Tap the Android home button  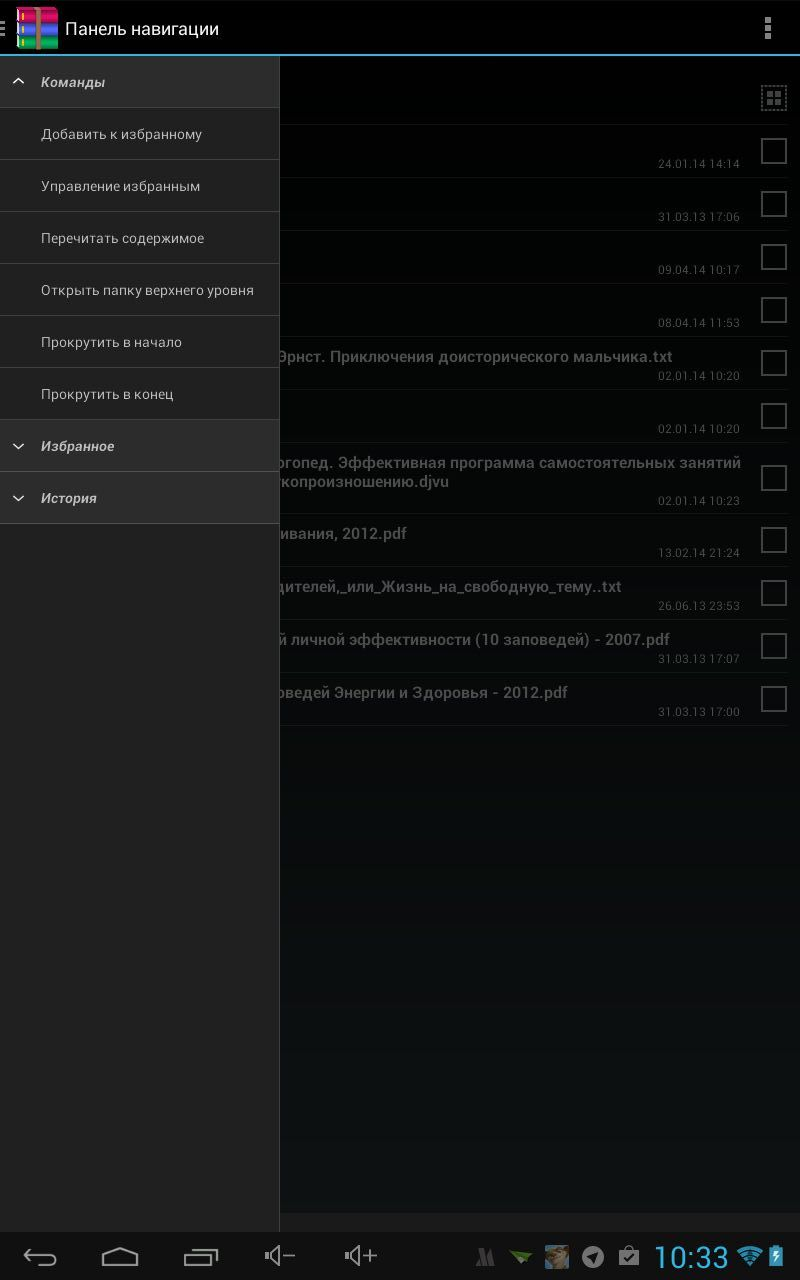click(120, 1257)
